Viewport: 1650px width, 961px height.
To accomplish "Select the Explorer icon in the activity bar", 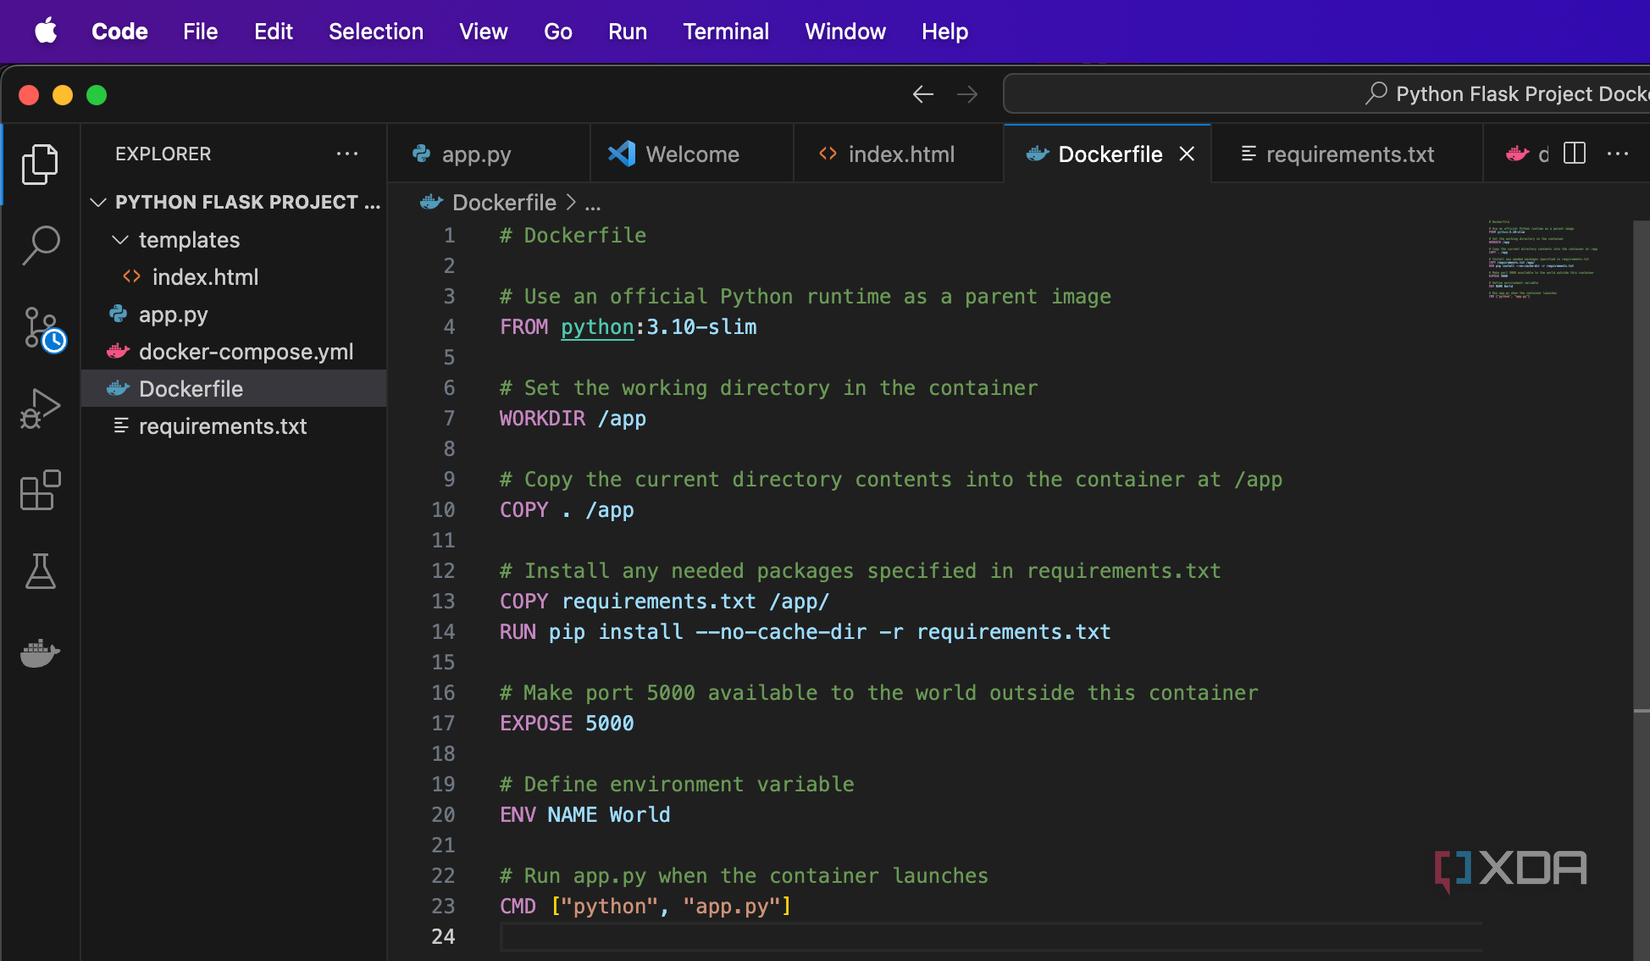I will coord(41,164).
